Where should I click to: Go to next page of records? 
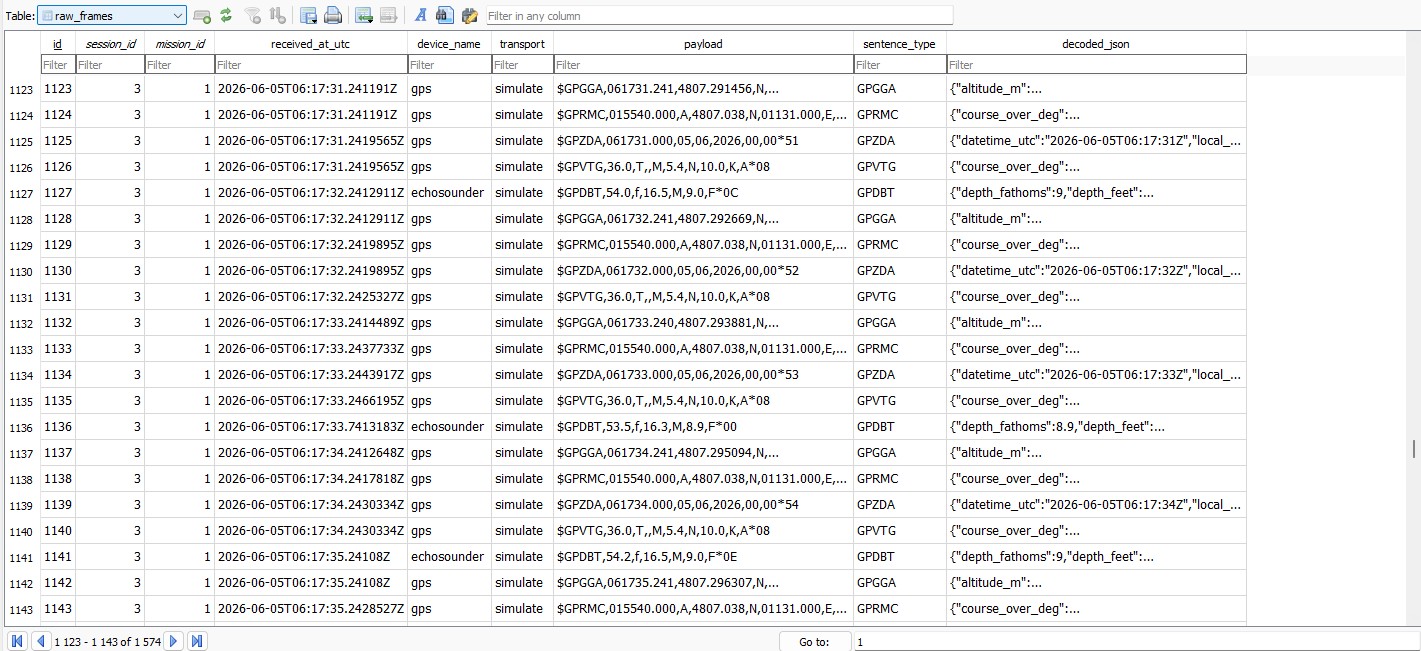(x=173, y=641)
